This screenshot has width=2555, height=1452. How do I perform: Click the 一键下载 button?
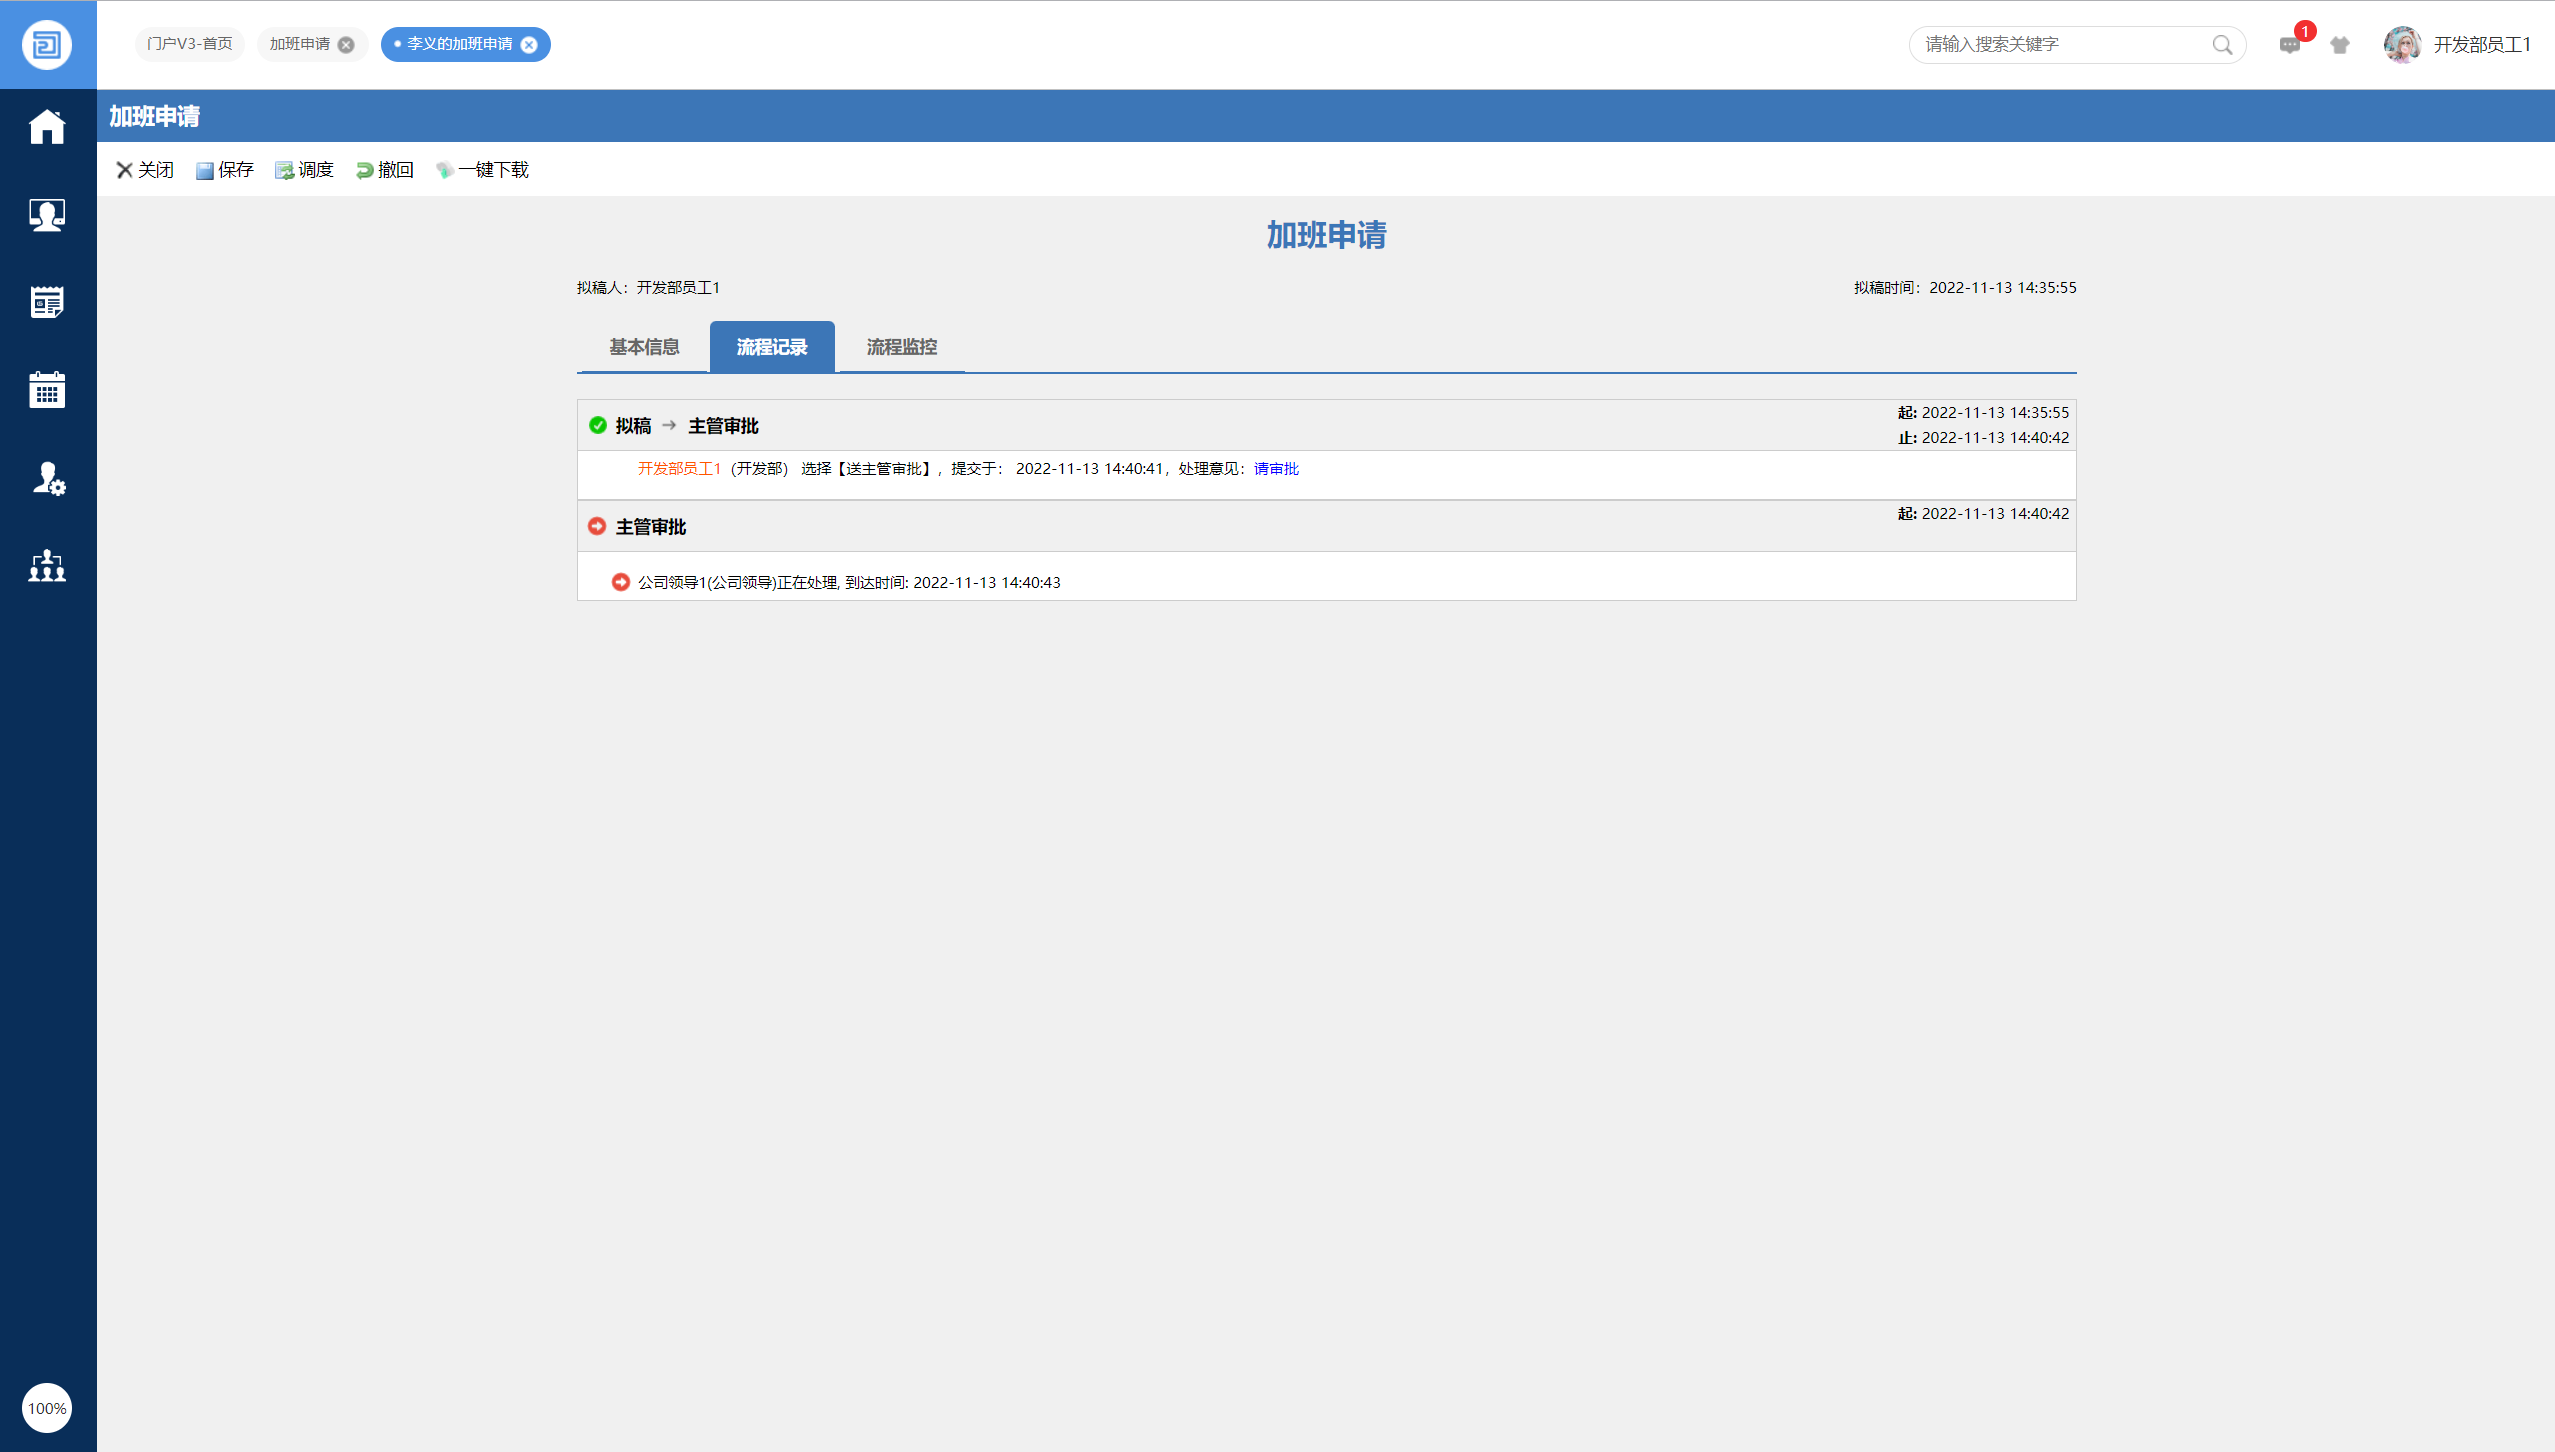point(483,170)
